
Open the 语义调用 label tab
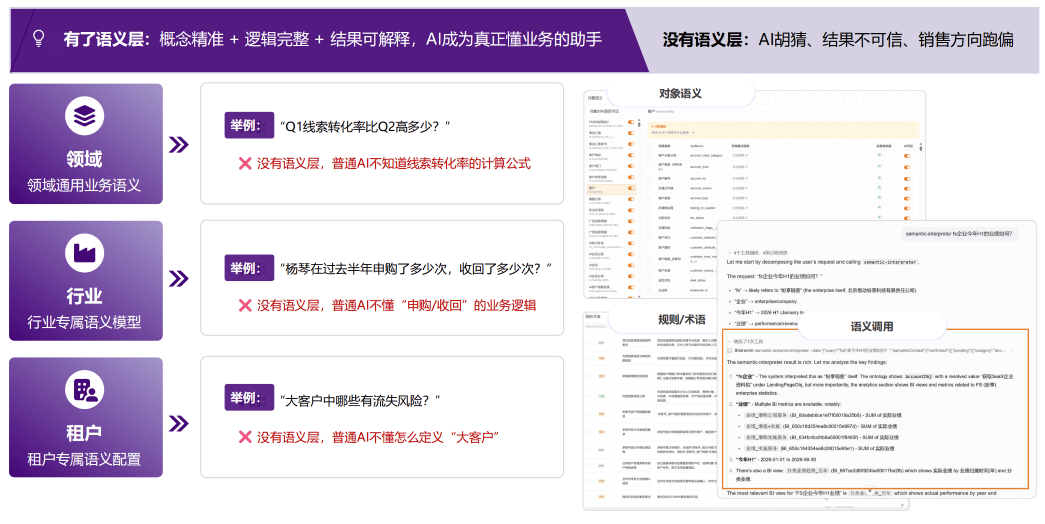point(872,326)
